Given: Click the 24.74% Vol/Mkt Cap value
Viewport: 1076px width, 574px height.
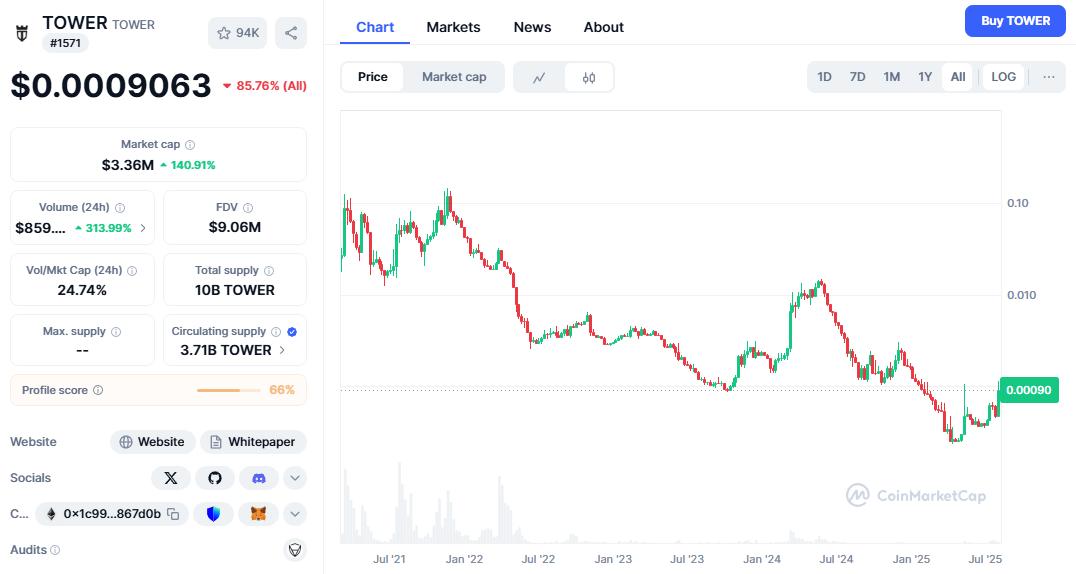Looking at the screenshot, I should pos(82,290).
